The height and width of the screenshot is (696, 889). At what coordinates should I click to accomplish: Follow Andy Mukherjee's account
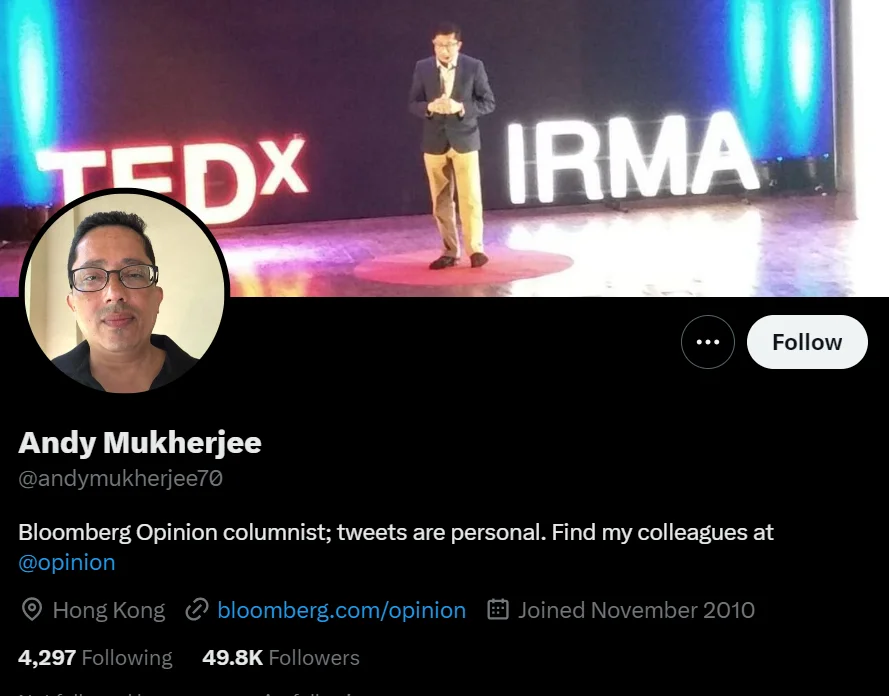[807, 342]
